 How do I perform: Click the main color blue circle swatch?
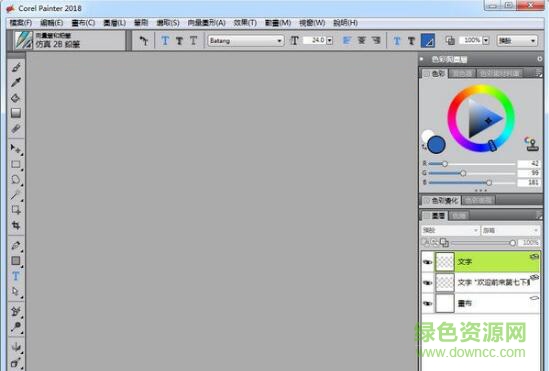coord(436,145)
